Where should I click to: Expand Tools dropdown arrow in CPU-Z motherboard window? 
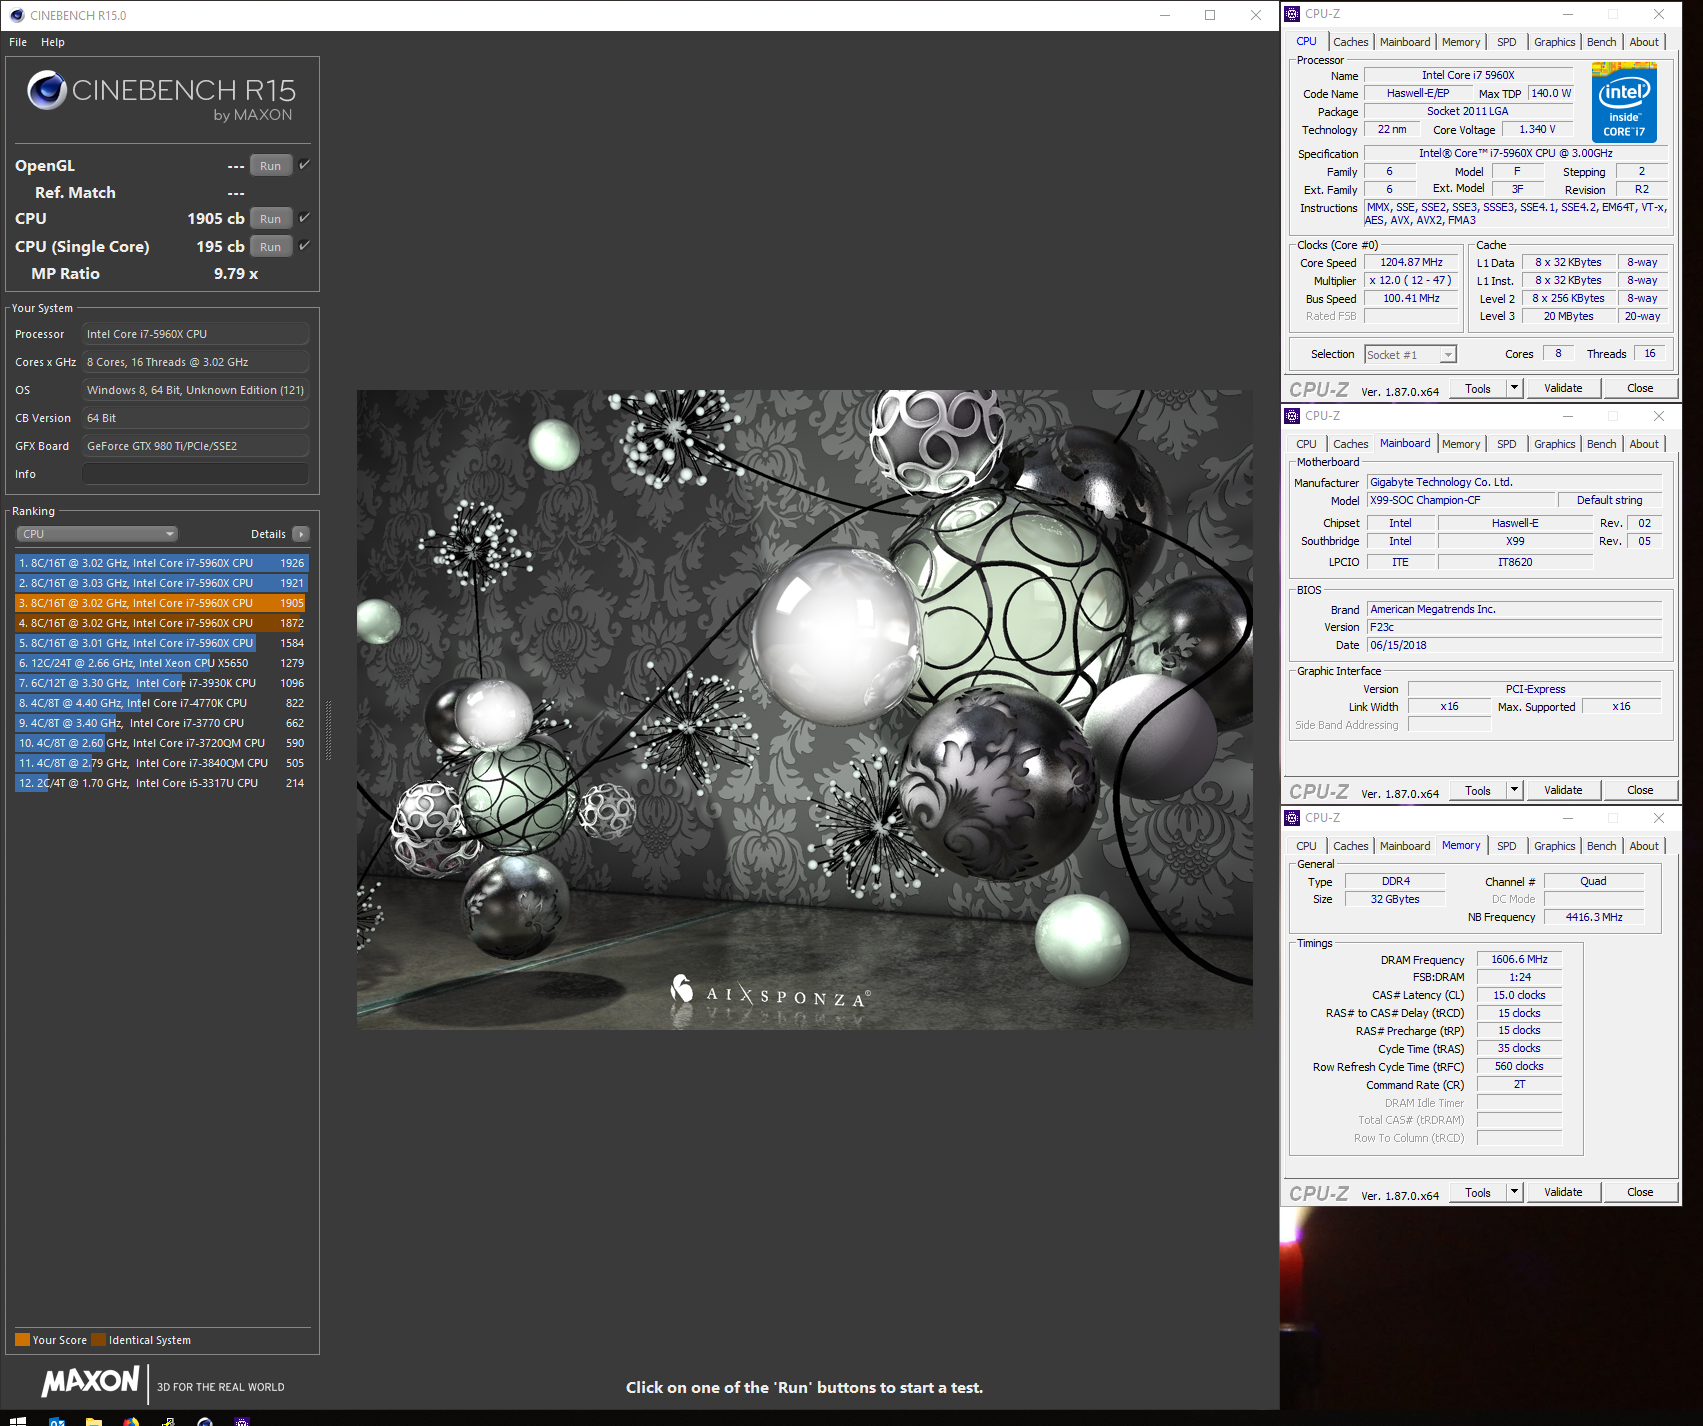pos(1514,790)
